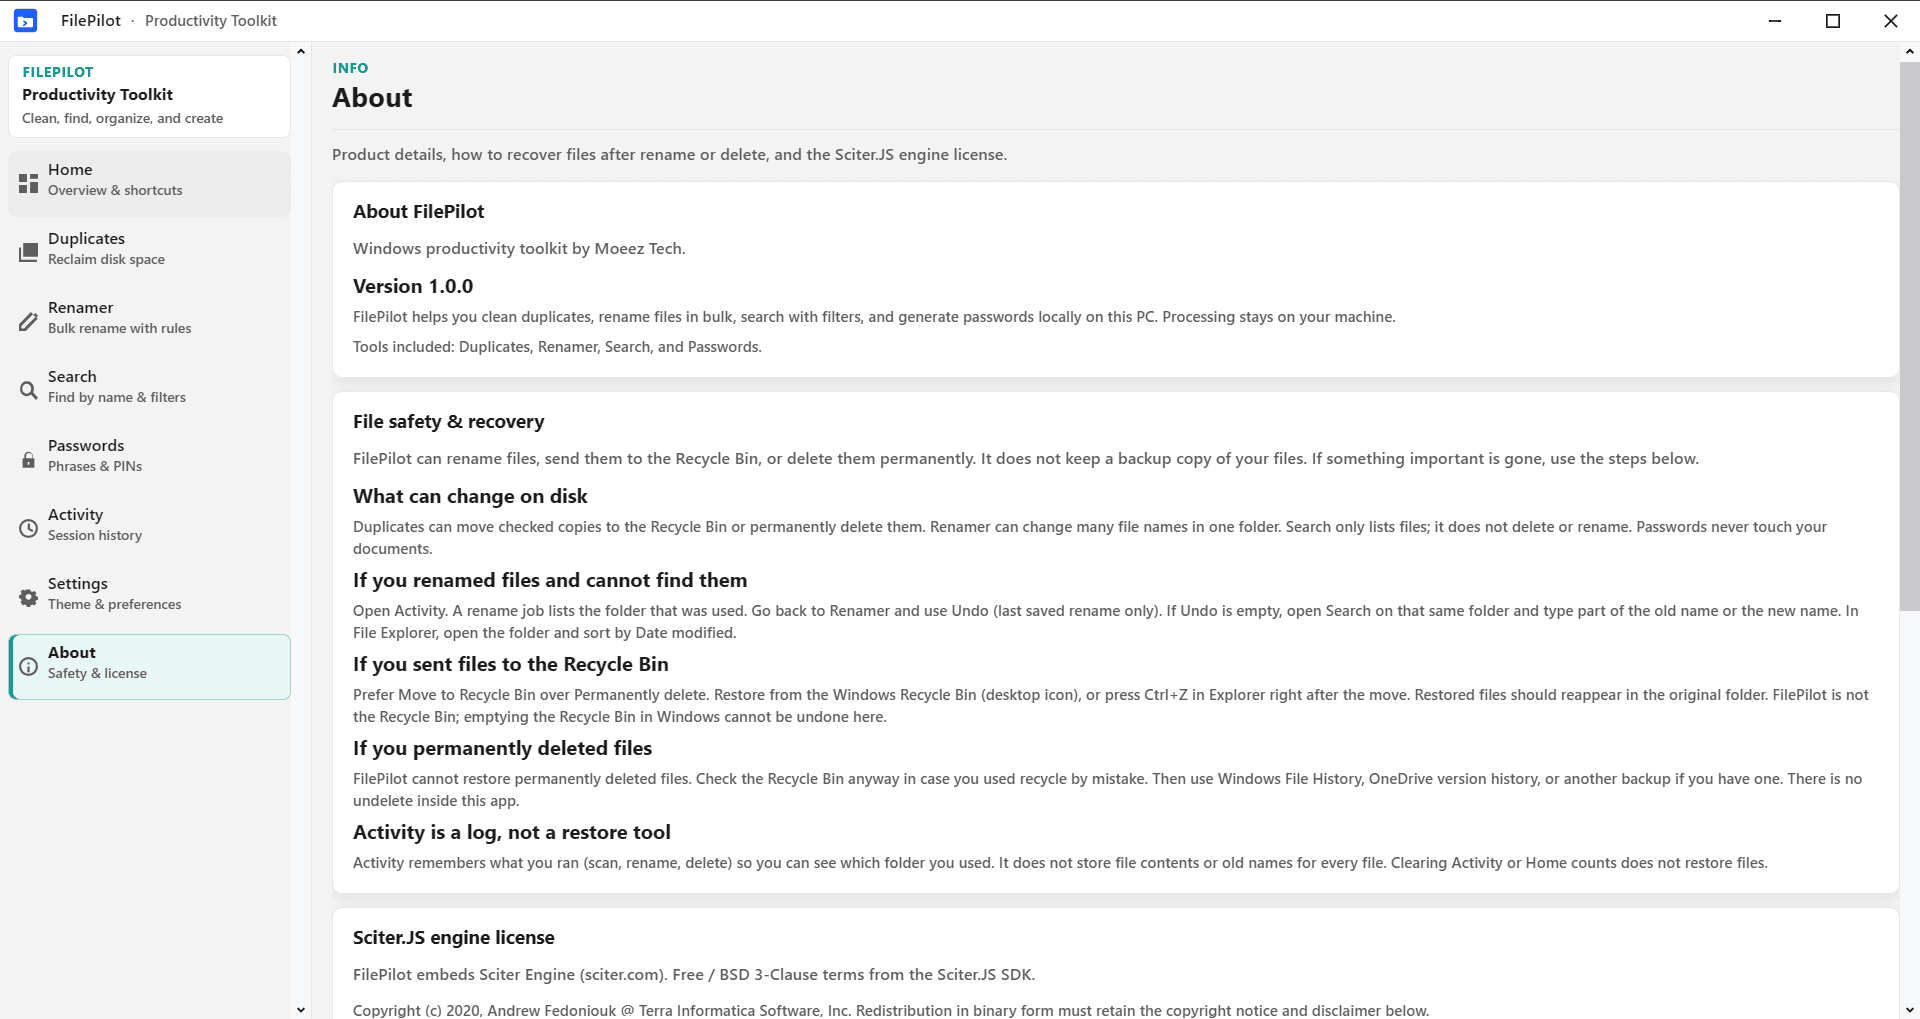This screenshot has width=1920, height=1019.
Task: Click the "FilePilot embeds Sciter Engine" line
Action: pyautogui.click(x=694, y=975)
